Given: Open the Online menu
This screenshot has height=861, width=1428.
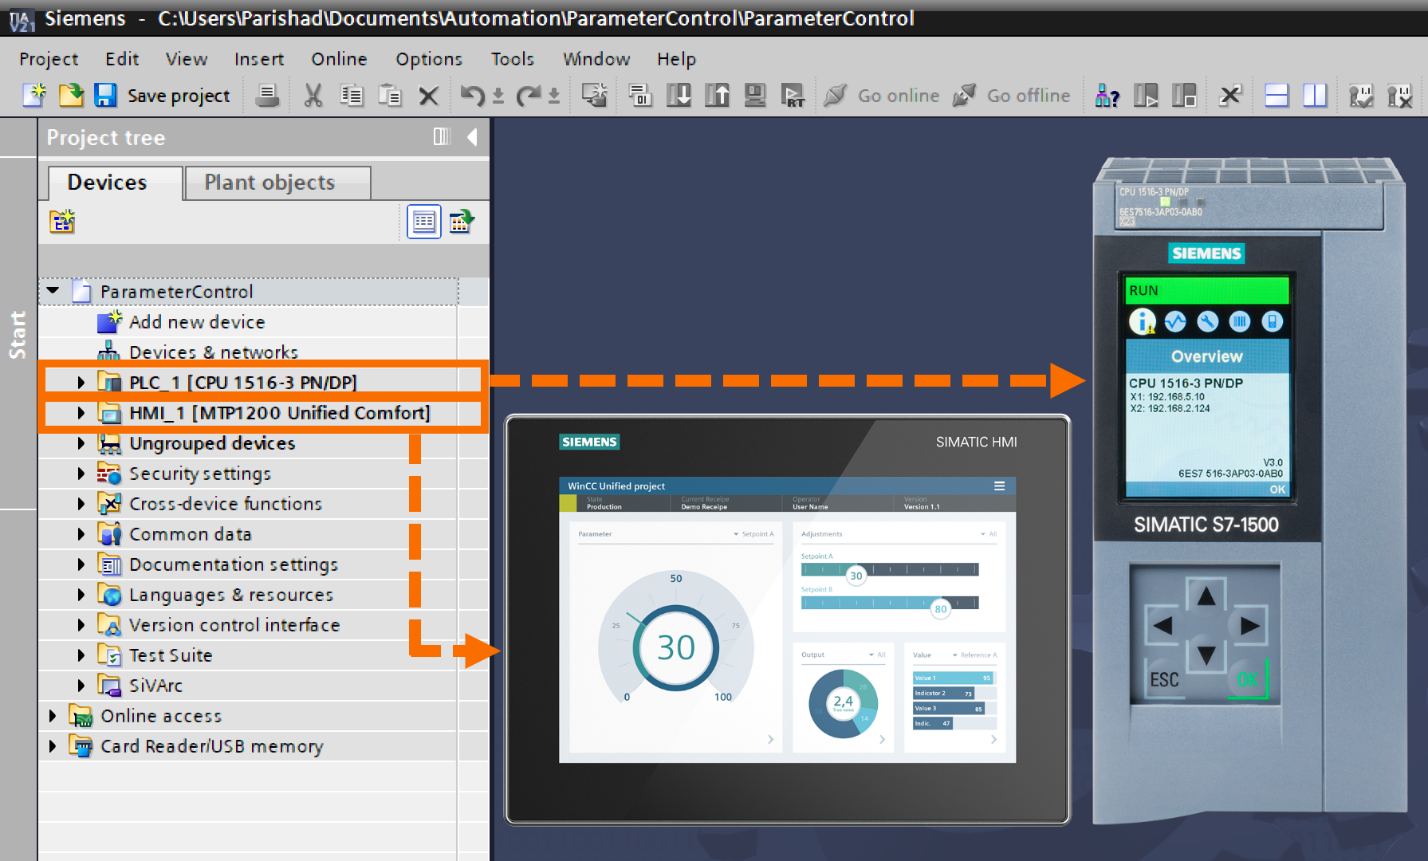Looking at the screenshot, I should click(339, 59).
